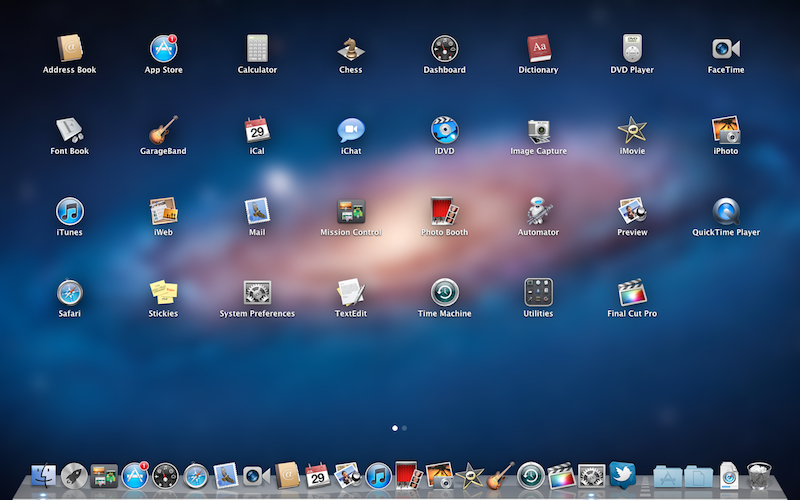The image size is (800, 500).
Task: Open iCal from the Dock
Action: coord(317,476)
